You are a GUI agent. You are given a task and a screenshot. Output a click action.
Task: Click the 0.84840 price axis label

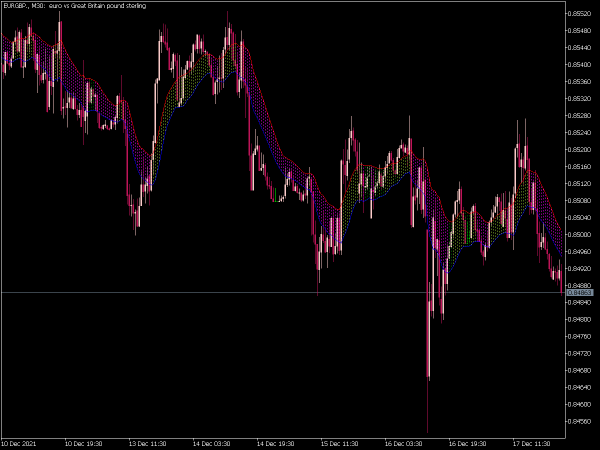(579, 302)
